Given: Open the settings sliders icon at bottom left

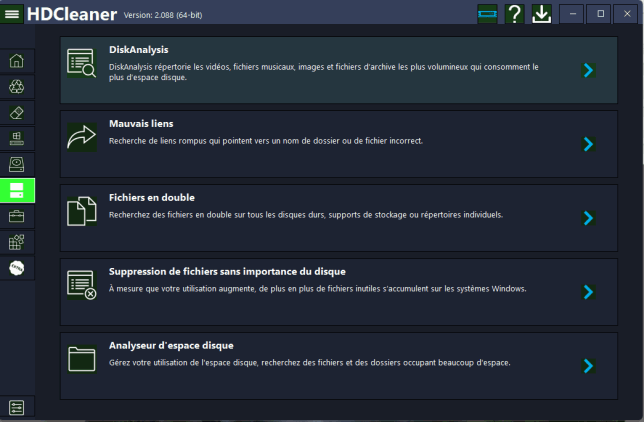Looking at the screenshot, I should 16,408.
